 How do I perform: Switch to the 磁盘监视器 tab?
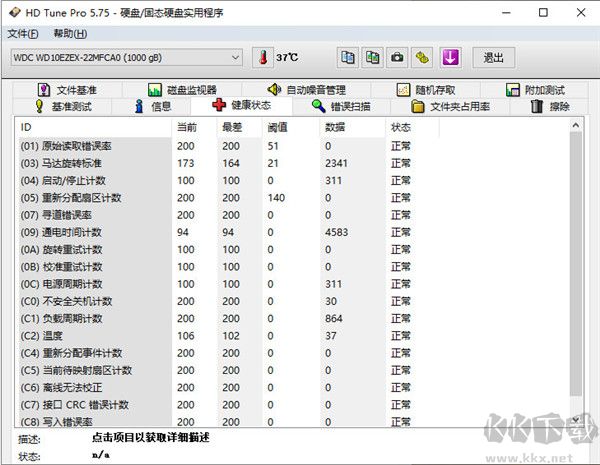[x=182, y=90]
